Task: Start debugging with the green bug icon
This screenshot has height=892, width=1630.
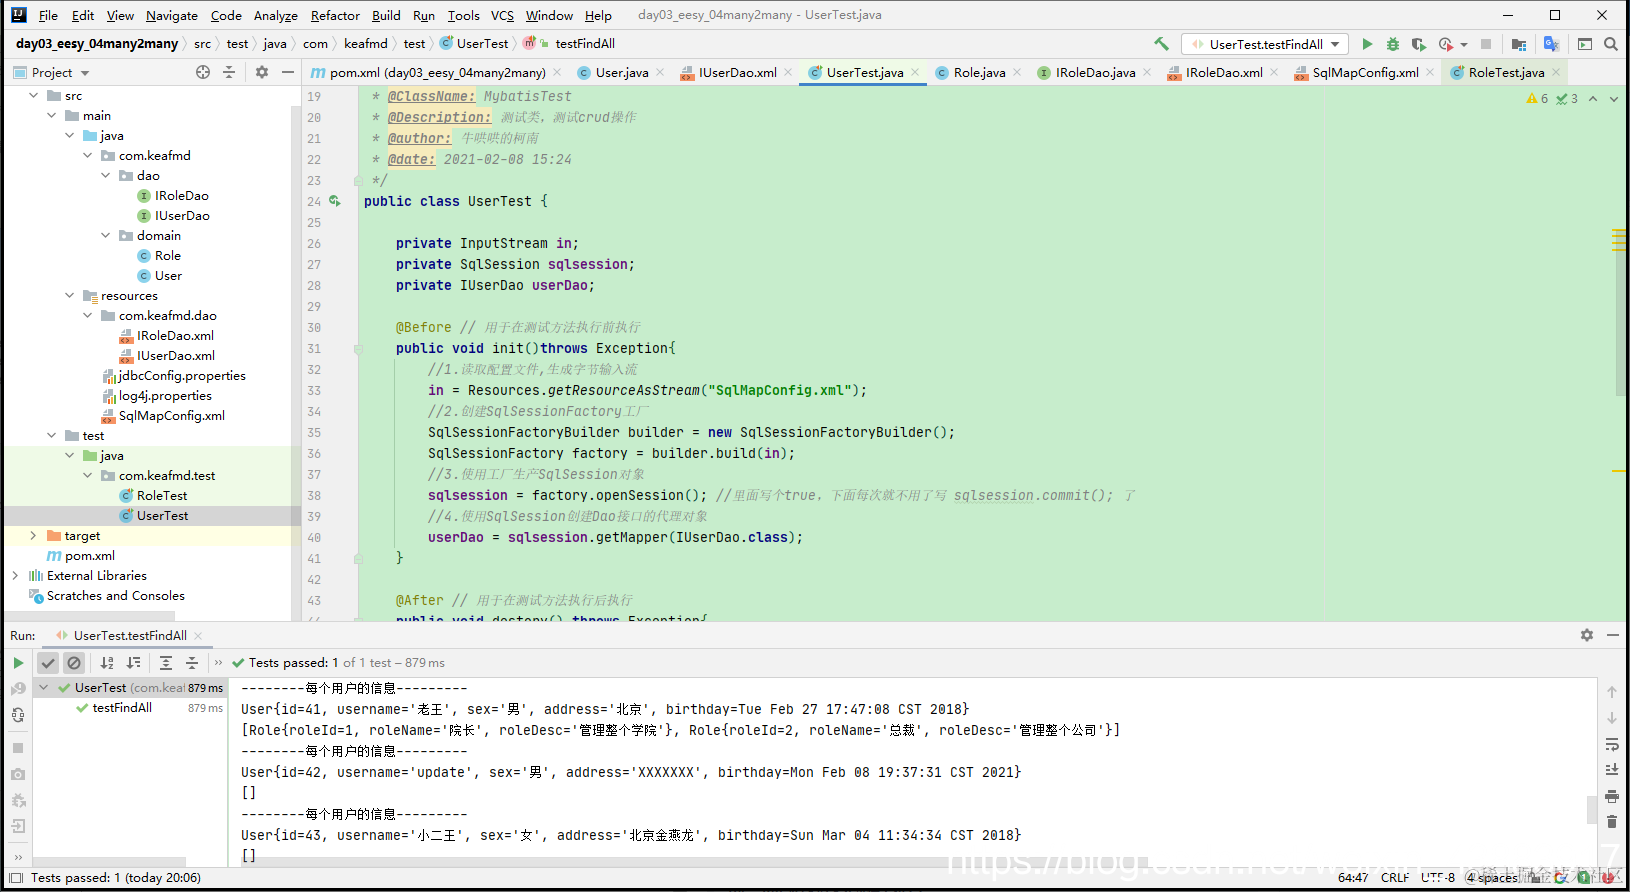Action: point(1393,44)
